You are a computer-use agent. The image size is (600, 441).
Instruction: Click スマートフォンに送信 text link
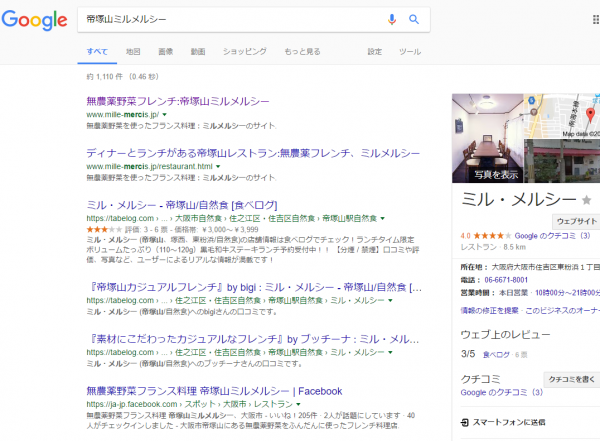pyautogui.click(x=509, y=423)
